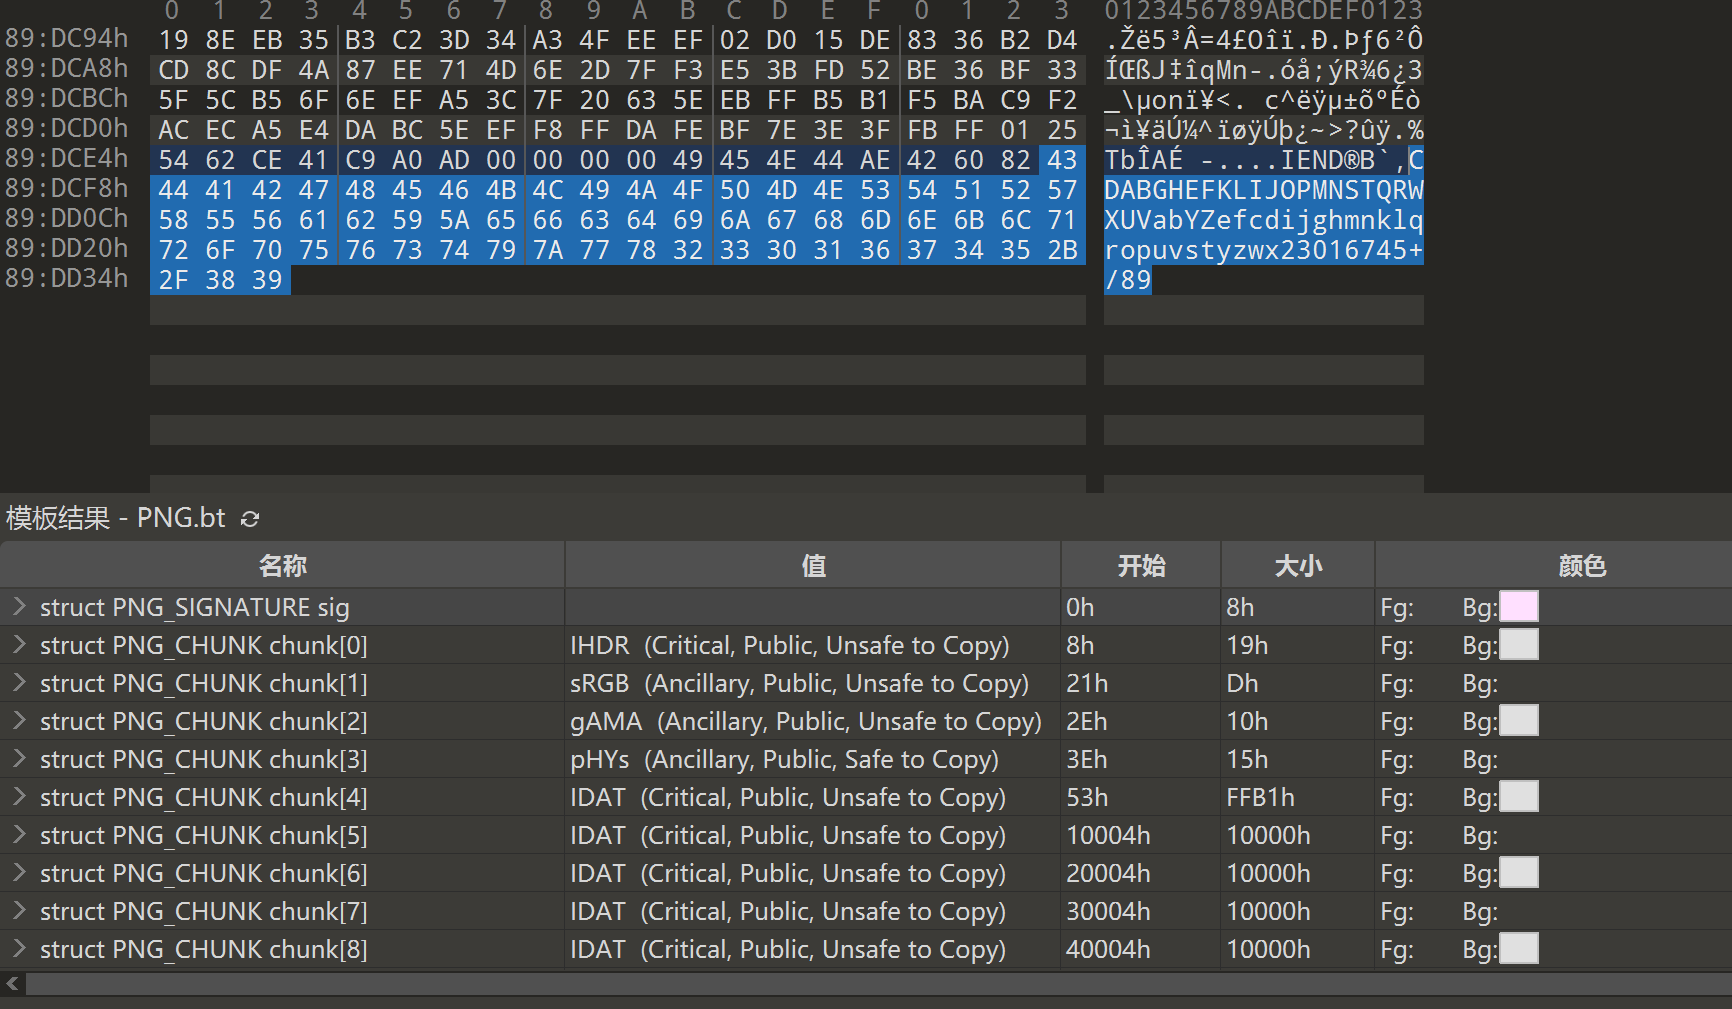The height and width of the screenshot is (1009, 1732).
Task: Click the start offset "20004h" of chunk[6]
Action: coord(1108,873)
